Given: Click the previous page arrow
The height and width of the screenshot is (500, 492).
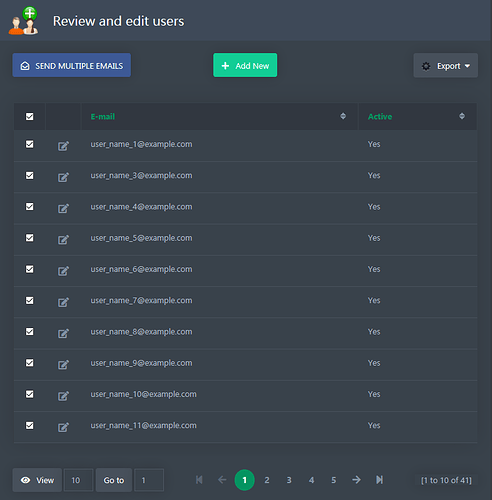Looking at the screenshot, I should click(222, 480).
